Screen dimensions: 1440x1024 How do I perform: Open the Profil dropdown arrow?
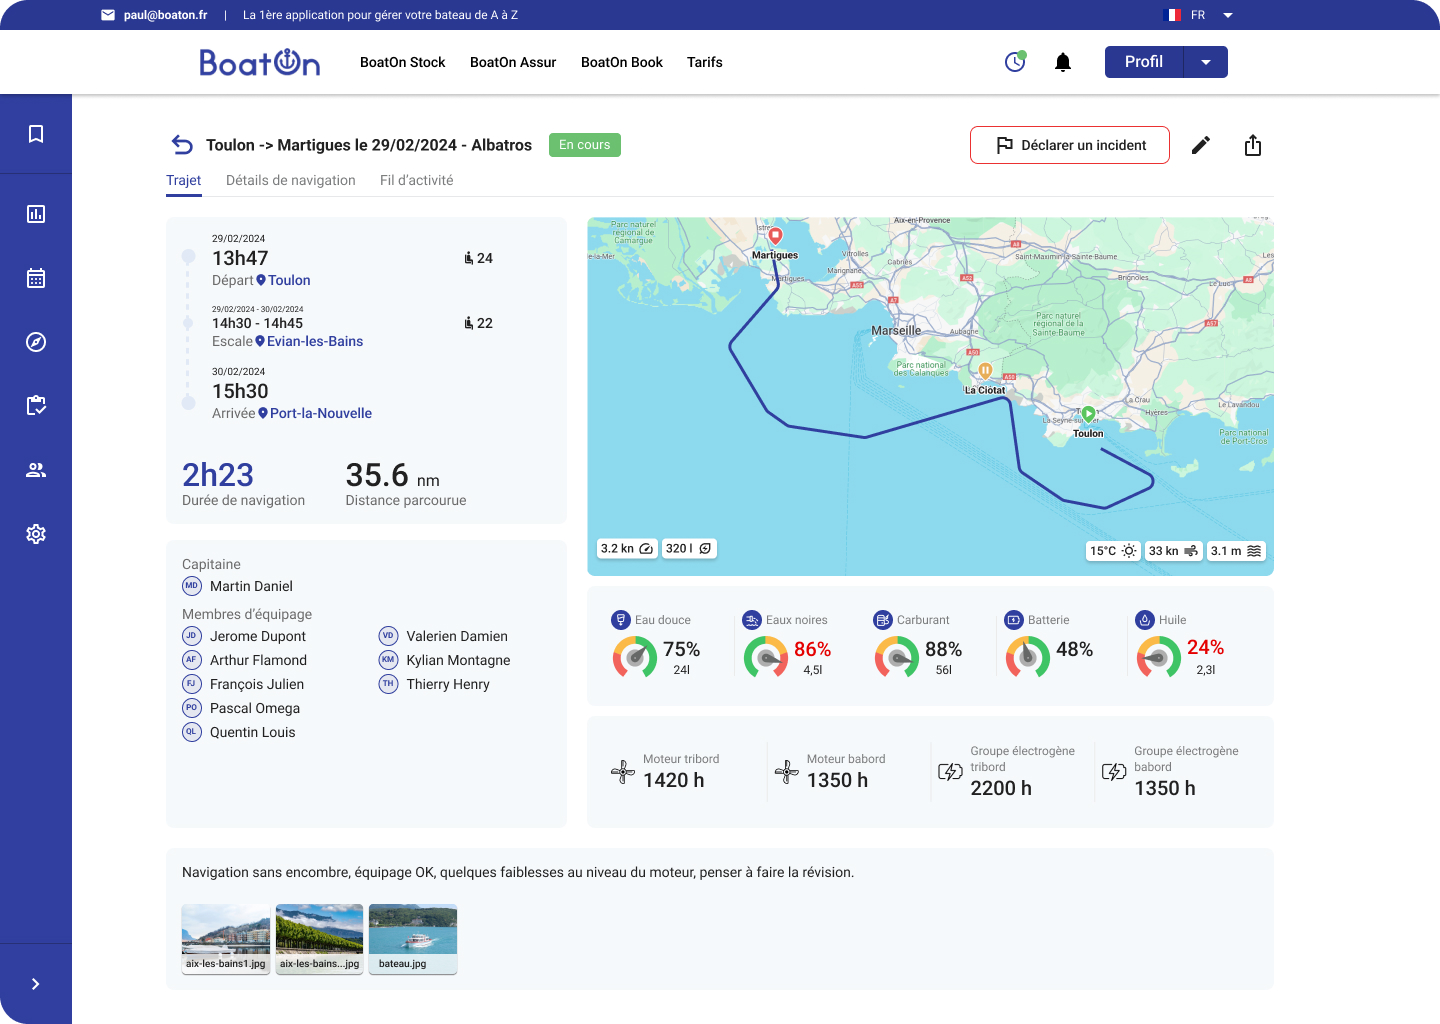(x=1206, y=61)
